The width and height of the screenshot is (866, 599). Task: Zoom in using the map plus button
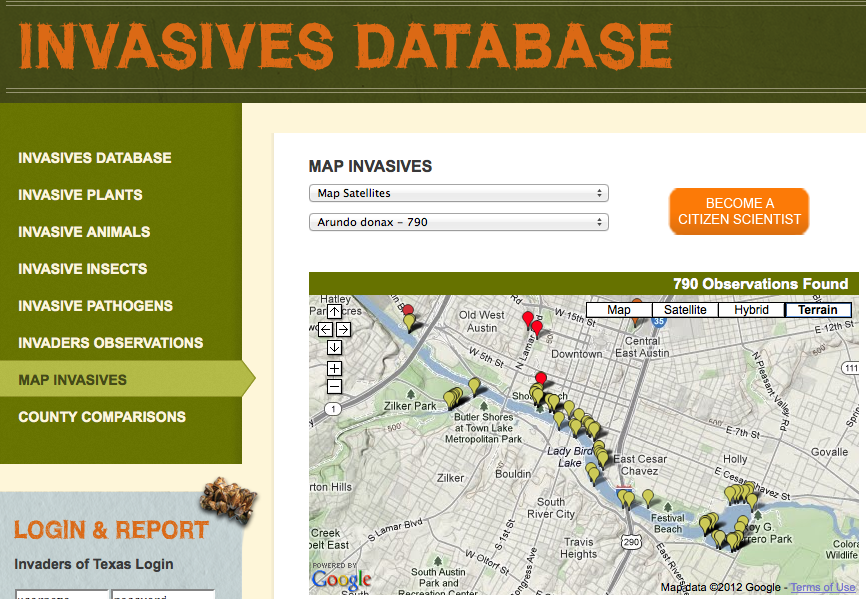coord(334,368)
